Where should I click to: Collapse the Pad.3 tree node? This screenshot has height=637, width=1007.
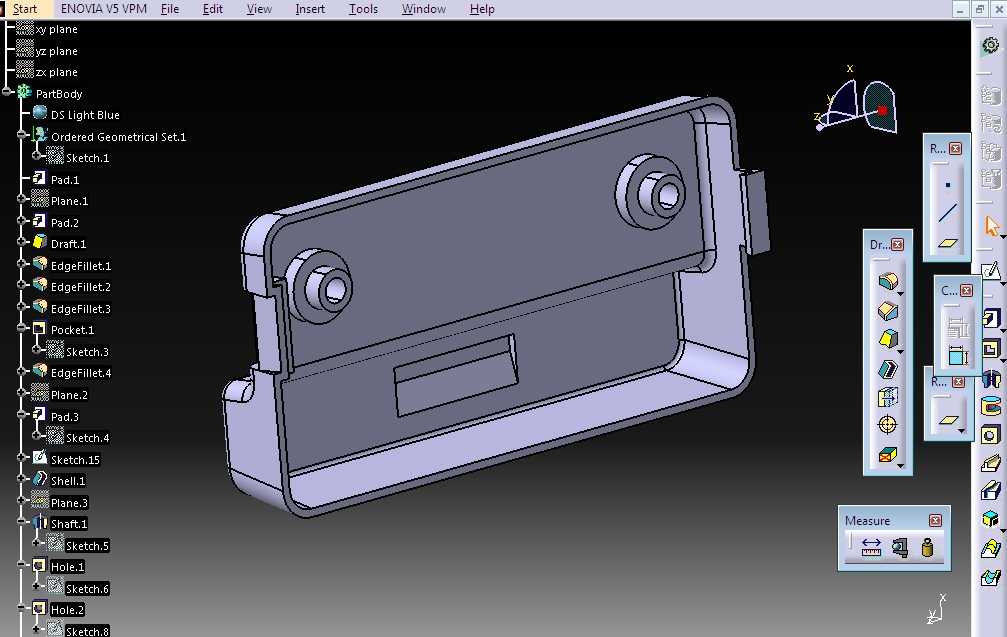[22, 414]
